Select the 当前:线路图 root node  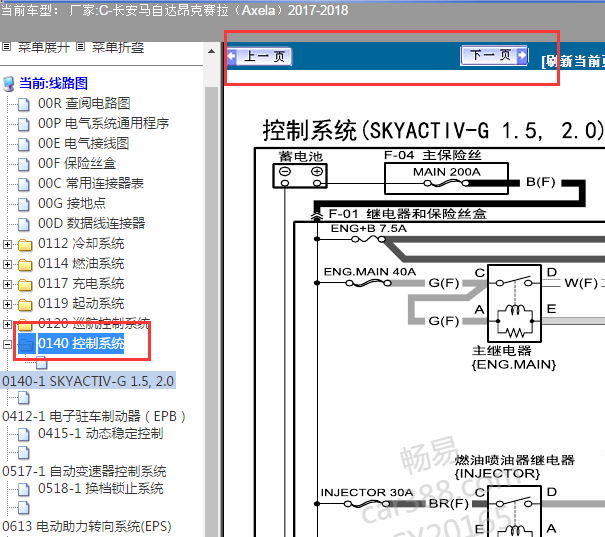pos(53,83)
